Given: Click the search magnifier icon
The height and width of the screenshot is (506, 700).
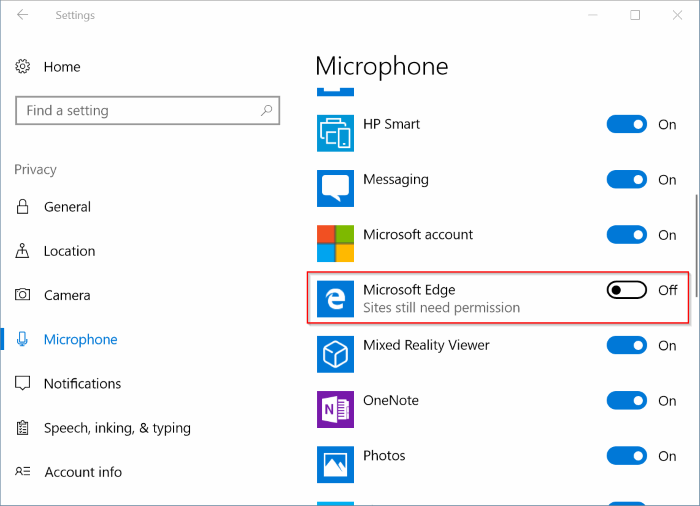Looking at the screenshot, I should [x=267, y=110].
